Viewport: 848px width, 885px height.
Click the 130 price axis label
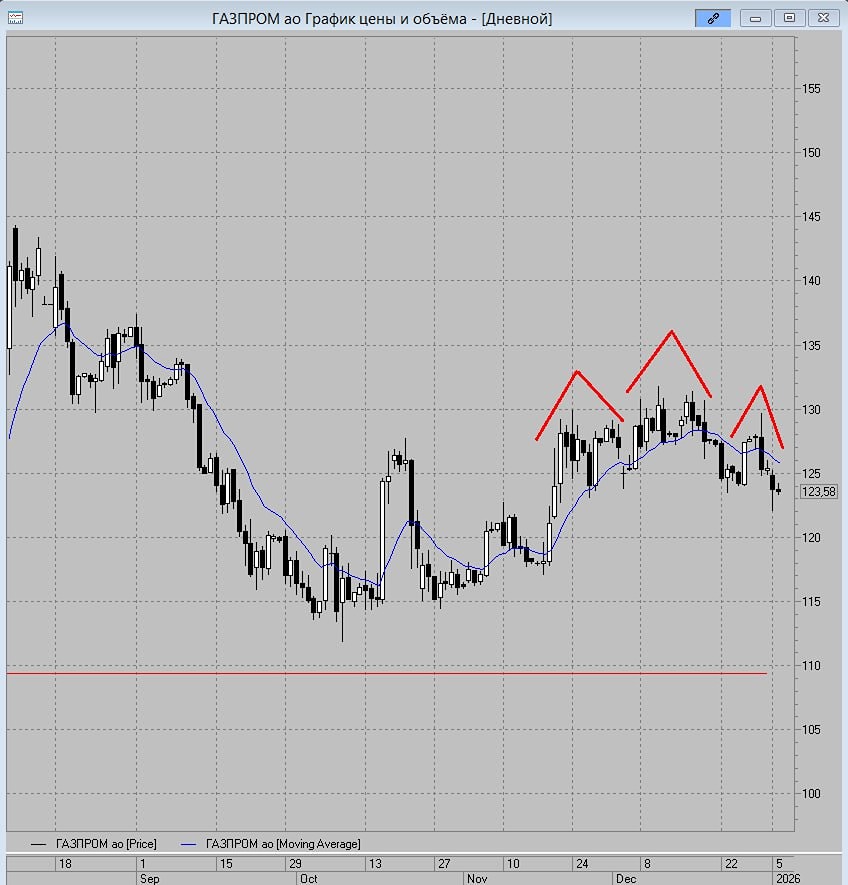click(811, 410)
